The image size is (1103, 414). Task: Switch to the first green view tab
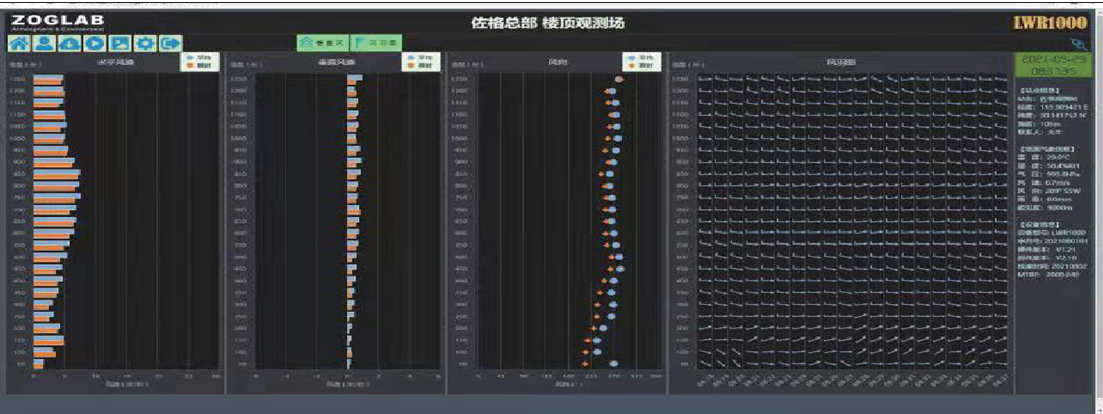point(321,43)
